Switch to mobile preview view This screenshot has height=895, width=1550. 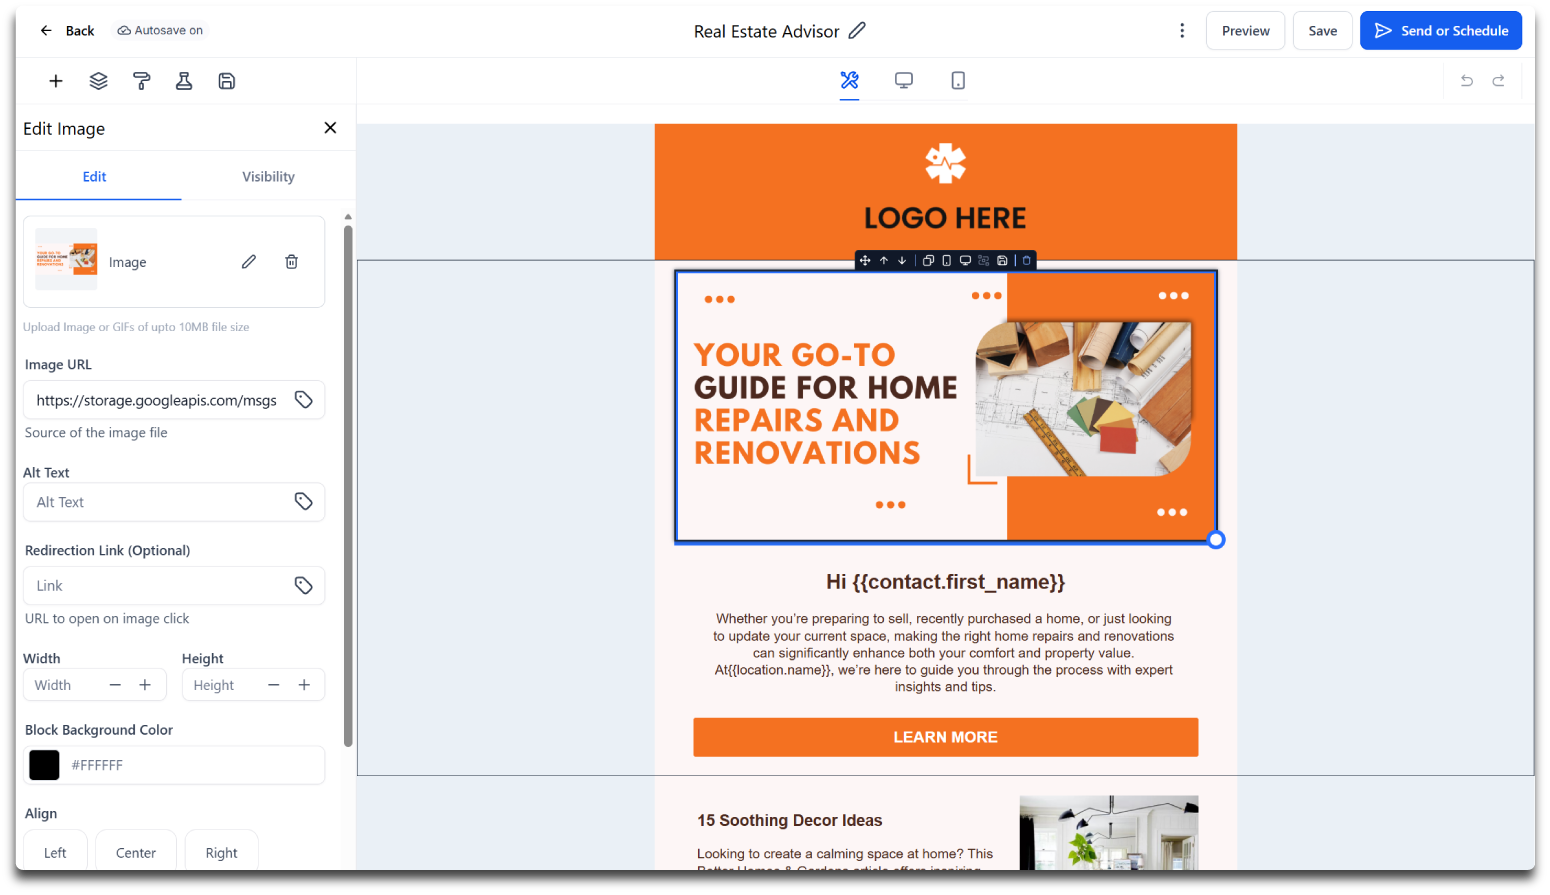pyautogui.click(x=958, y=81)
